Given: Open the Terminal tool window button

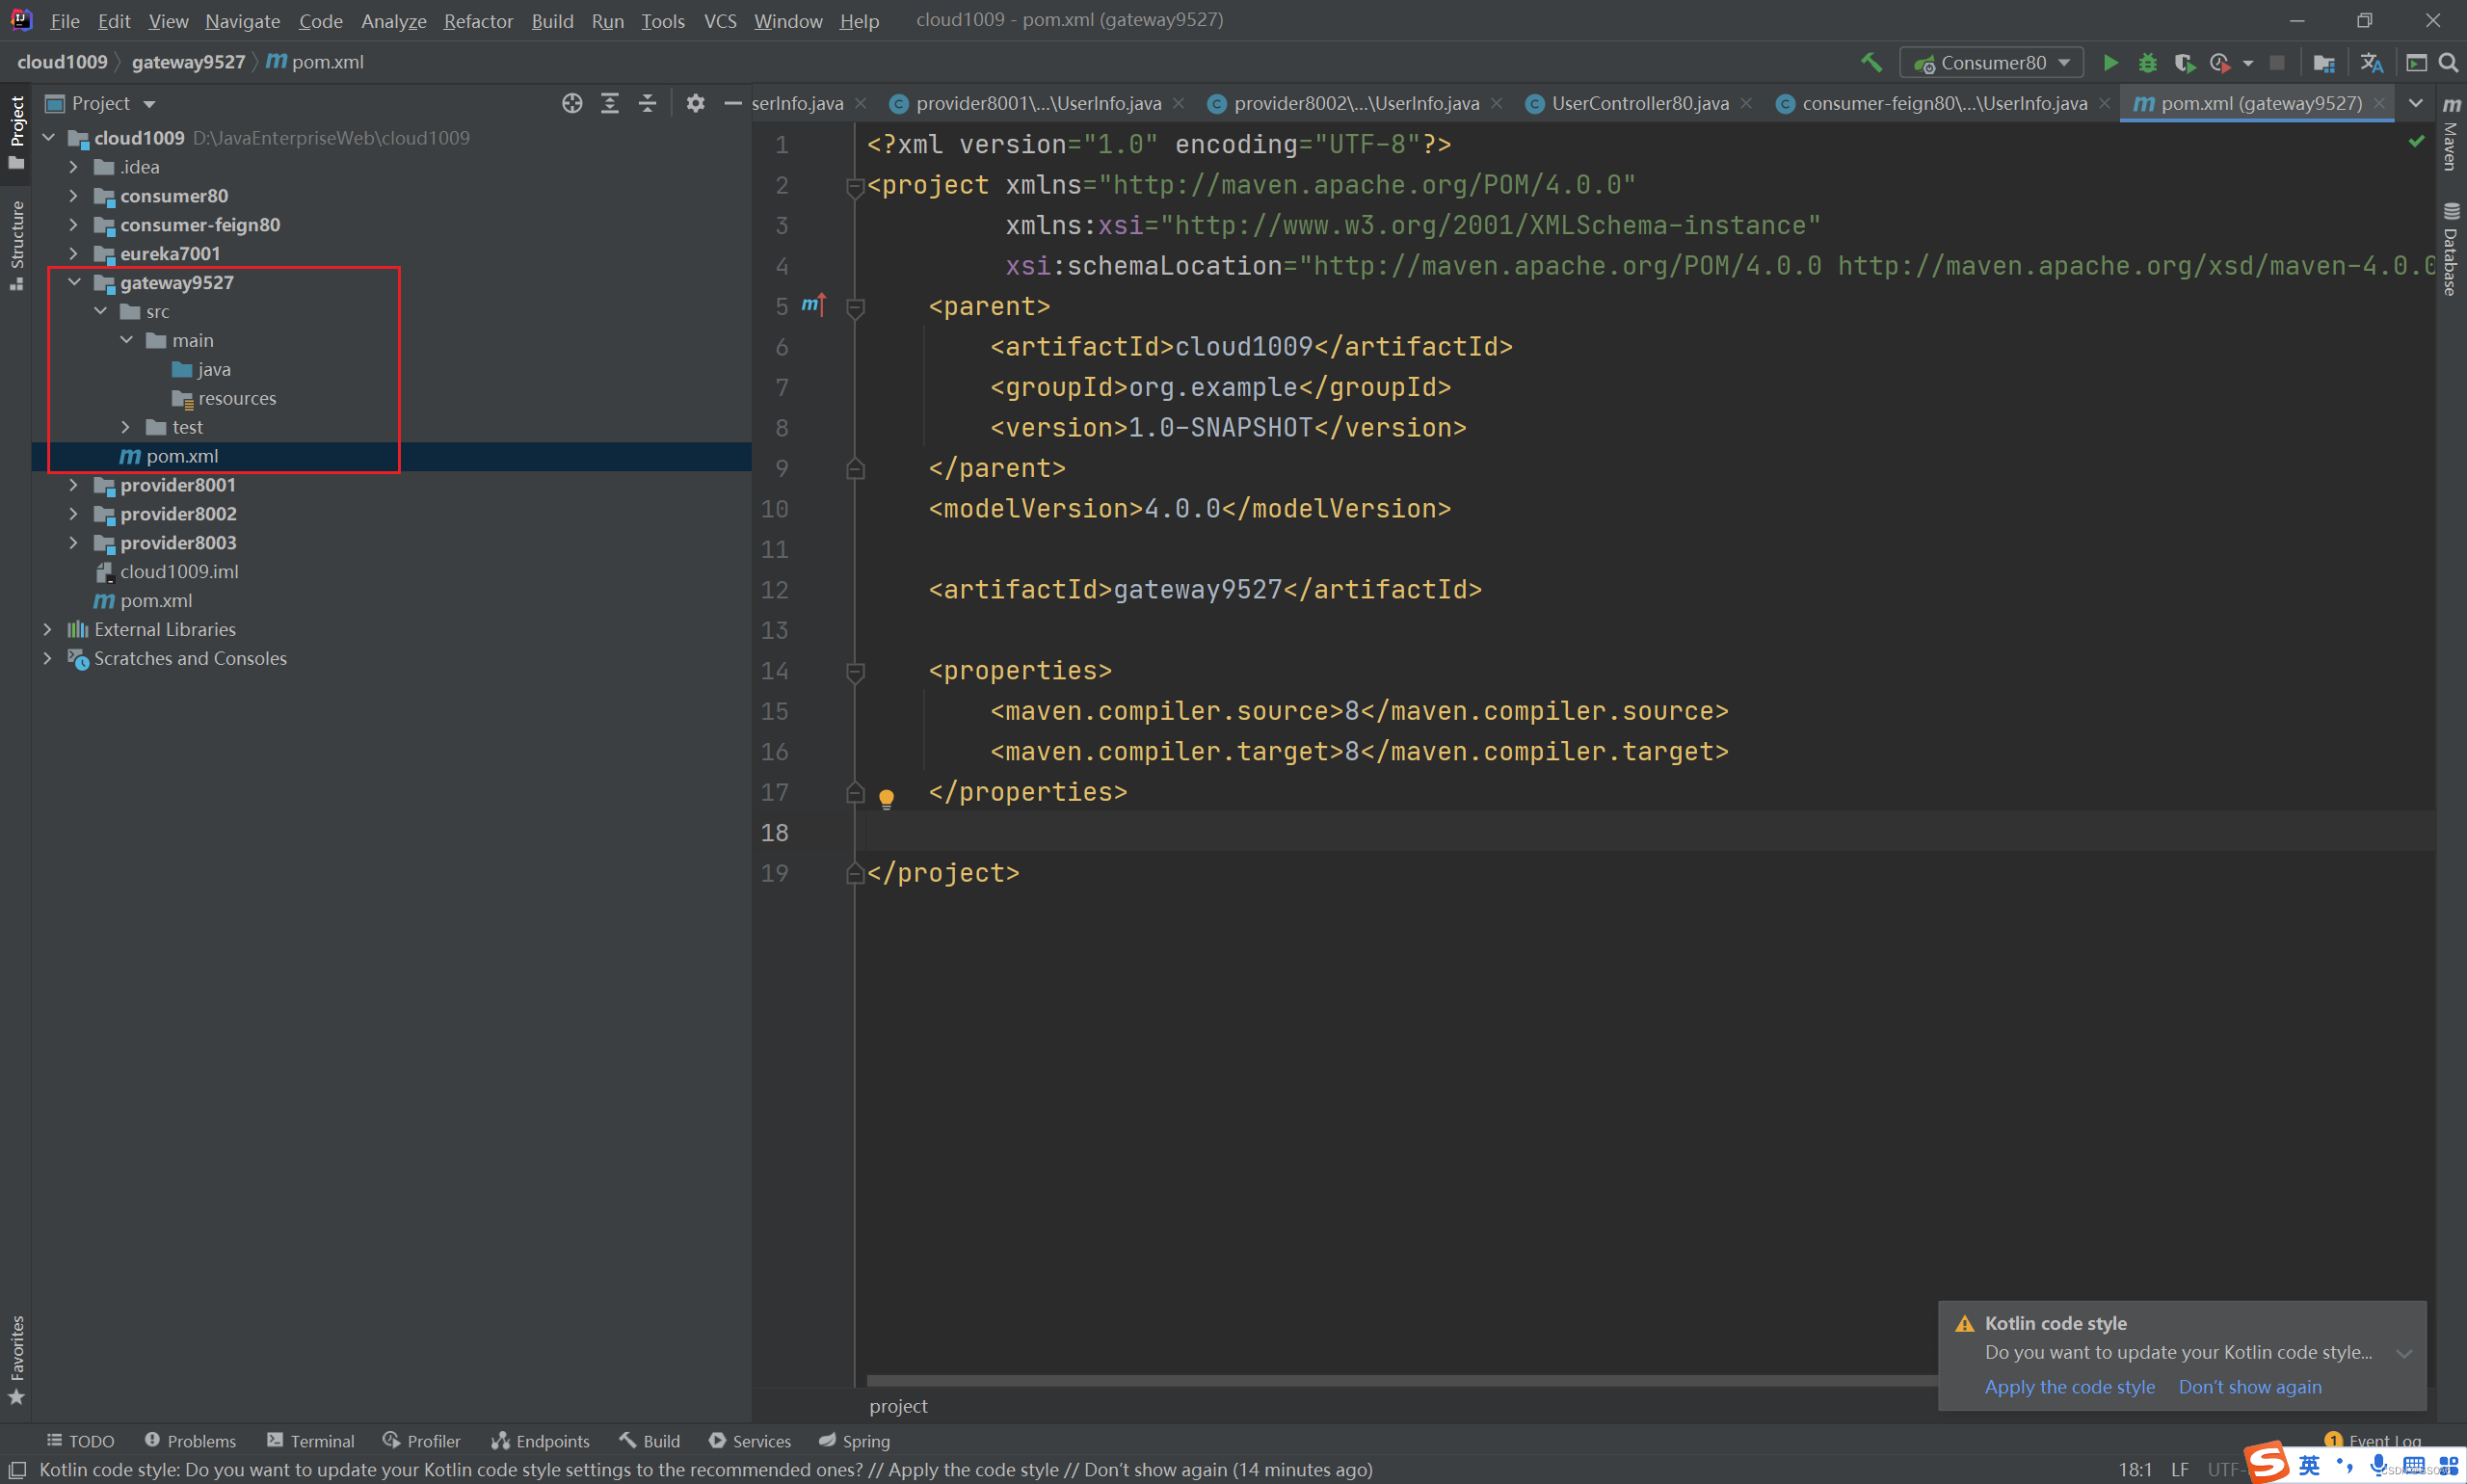Looking at the screenshot, I should point(311,1440).
